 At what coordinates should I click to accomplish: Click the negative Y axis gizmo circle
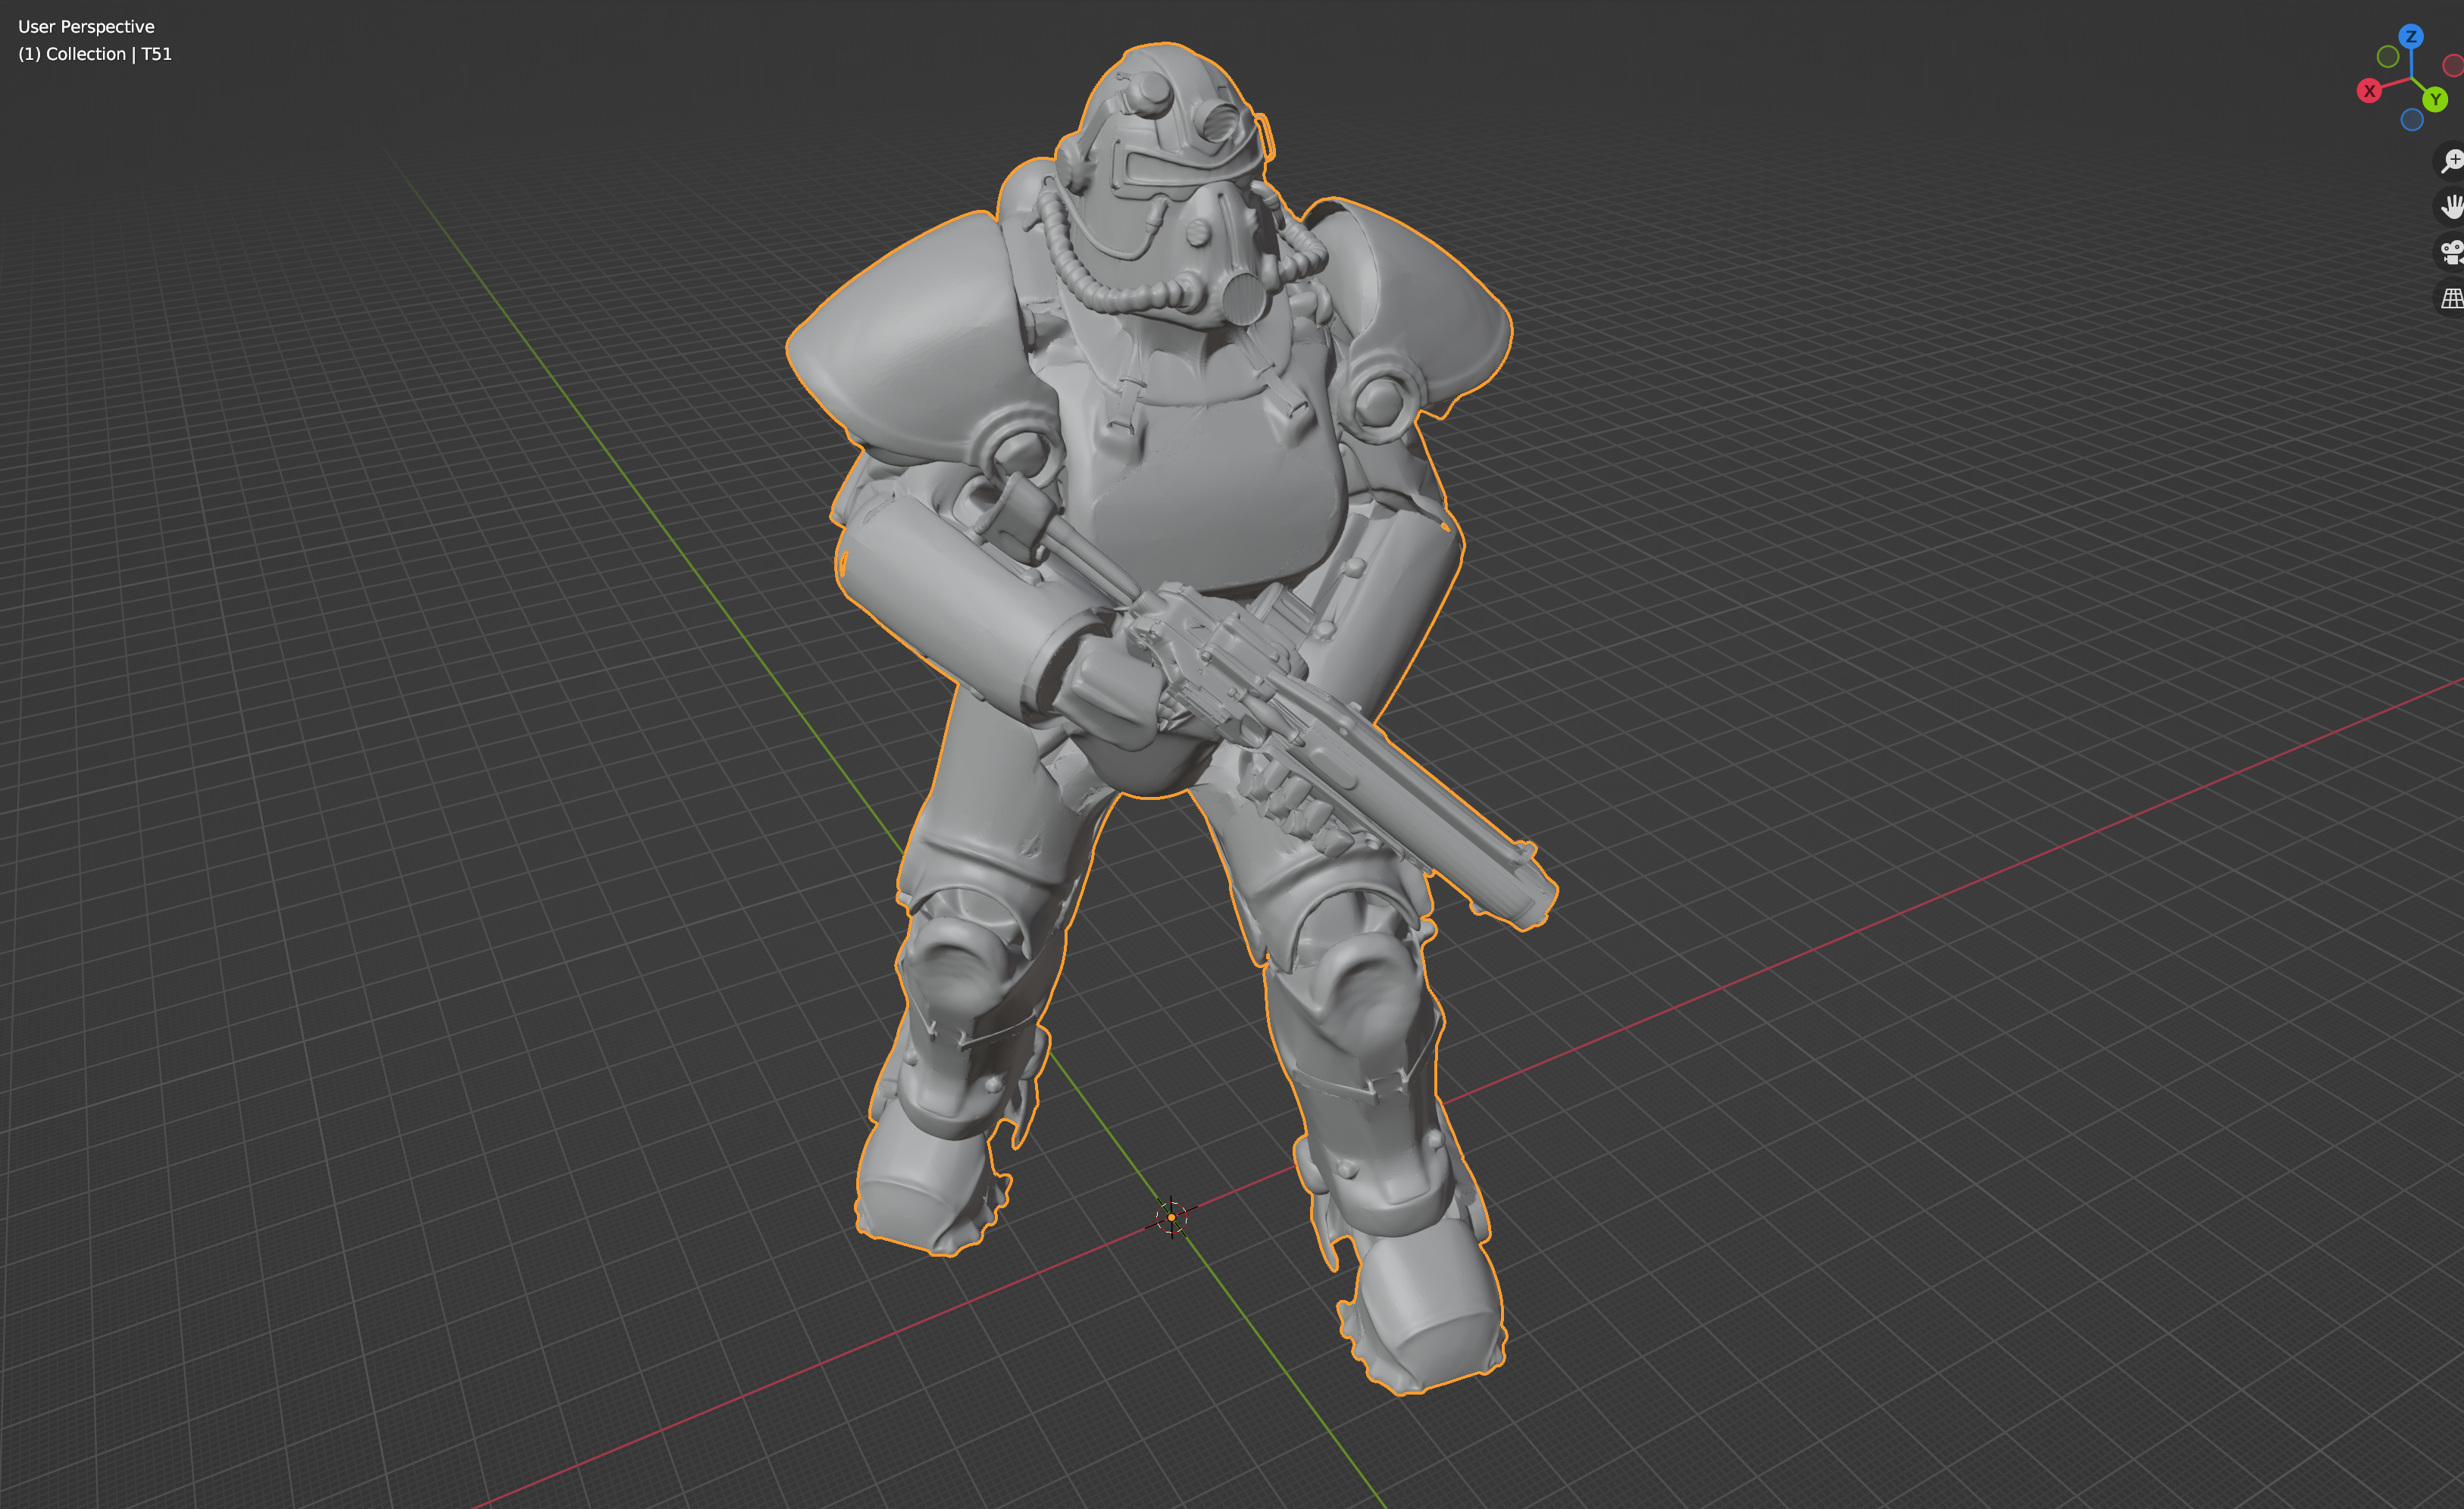[2388, 57]
